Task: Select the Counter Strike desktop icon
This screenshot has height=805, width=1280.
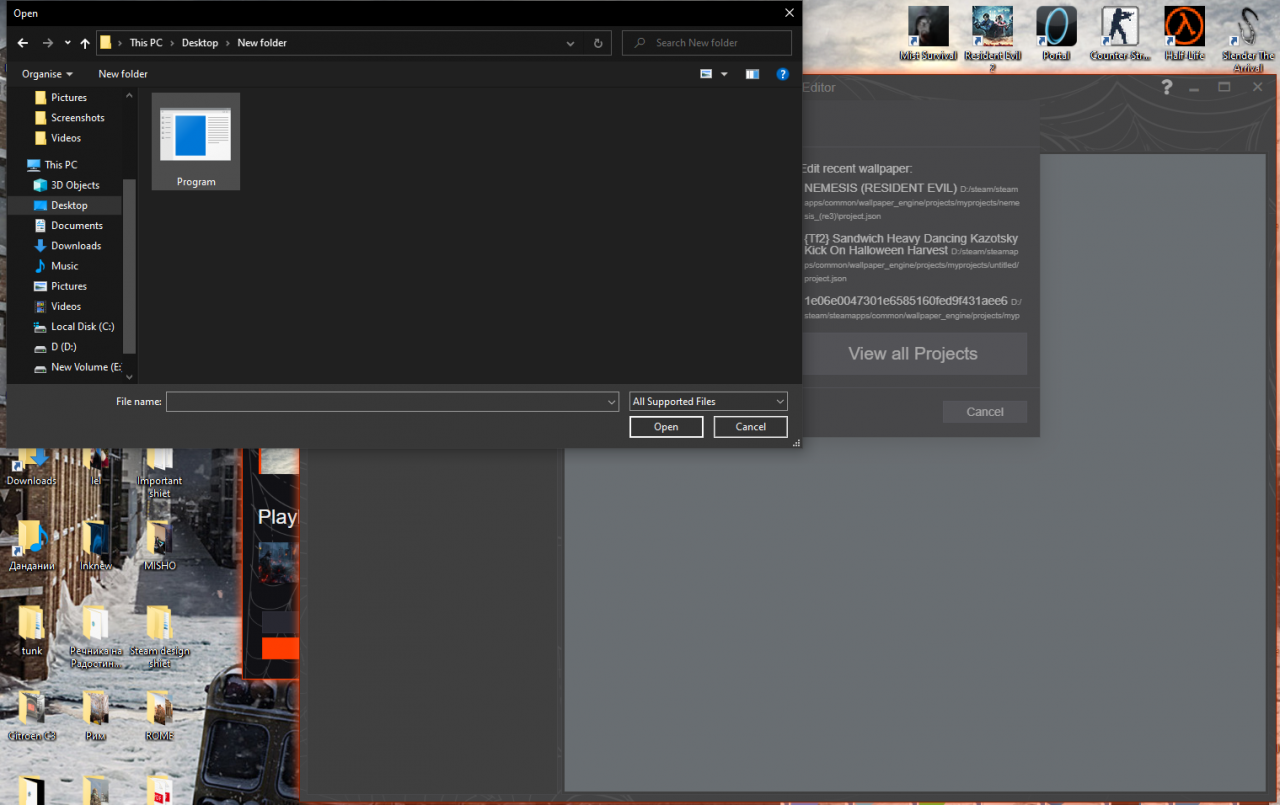Action: (1120, 30)
